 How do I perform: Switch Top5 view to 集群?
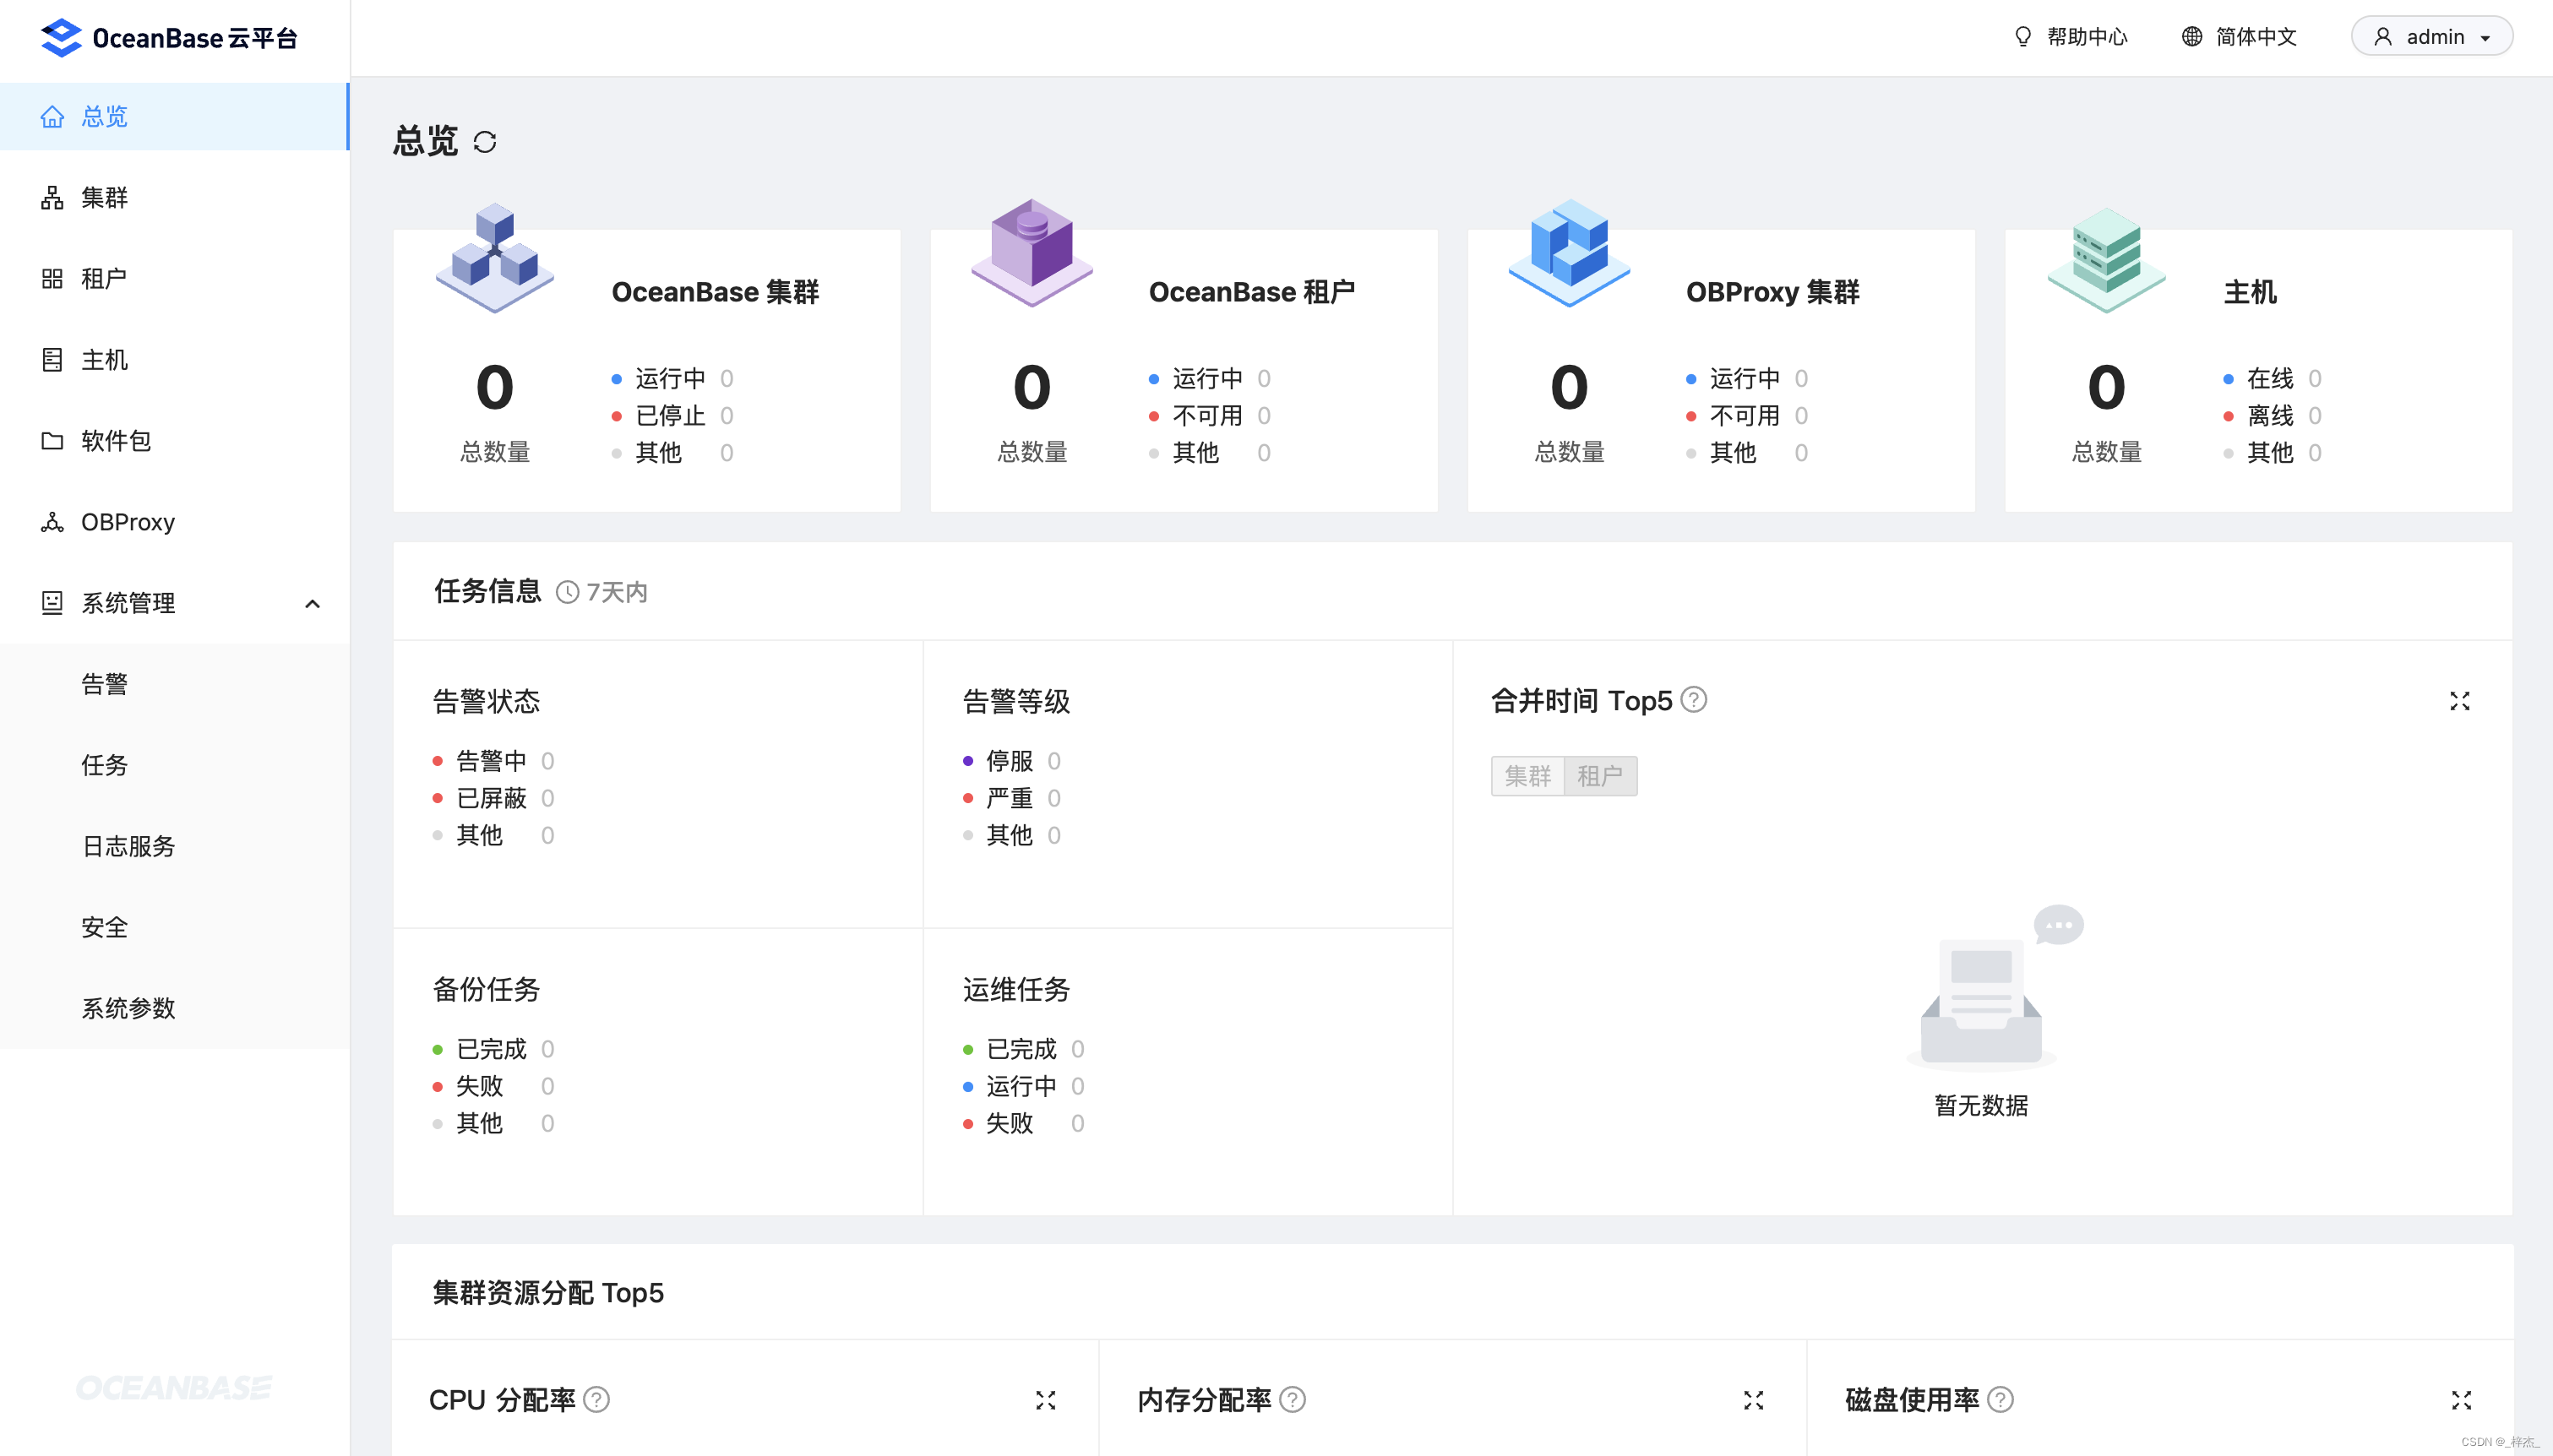pyautogui.click(x=1527, y=776)
